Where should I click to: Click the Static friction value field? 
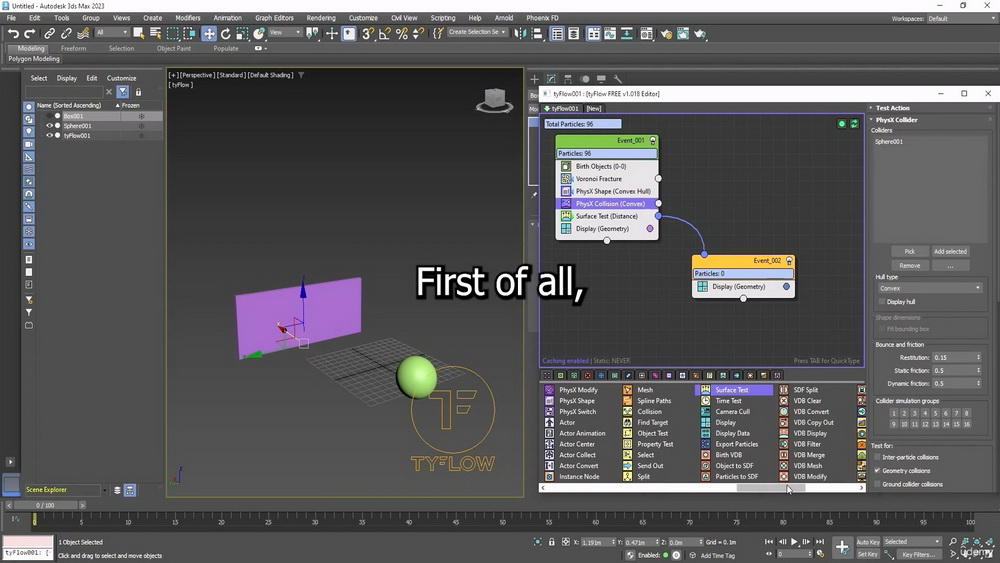pyautogui.click(x=953, y=370)
